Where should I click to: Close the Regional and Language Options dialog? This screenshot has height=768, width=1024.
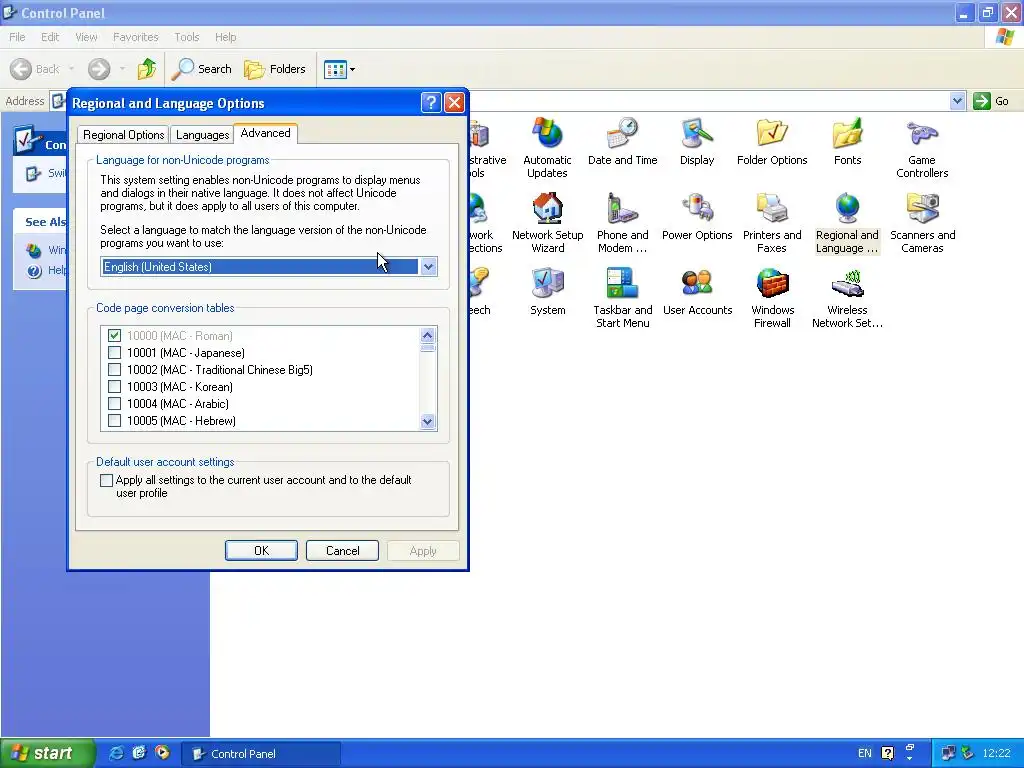(x=454, y=103)
